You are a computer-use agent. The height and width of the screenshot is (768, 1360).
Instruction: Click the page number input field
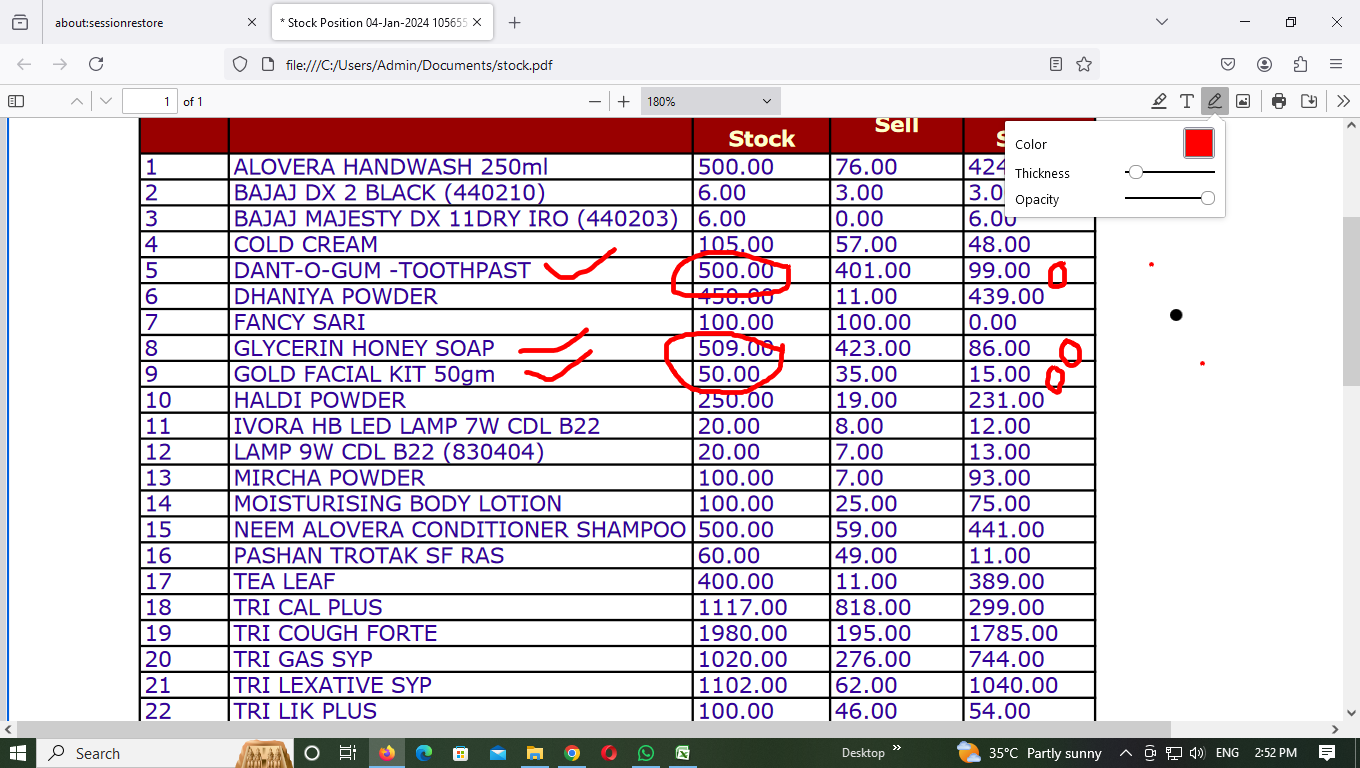[149, 101]
